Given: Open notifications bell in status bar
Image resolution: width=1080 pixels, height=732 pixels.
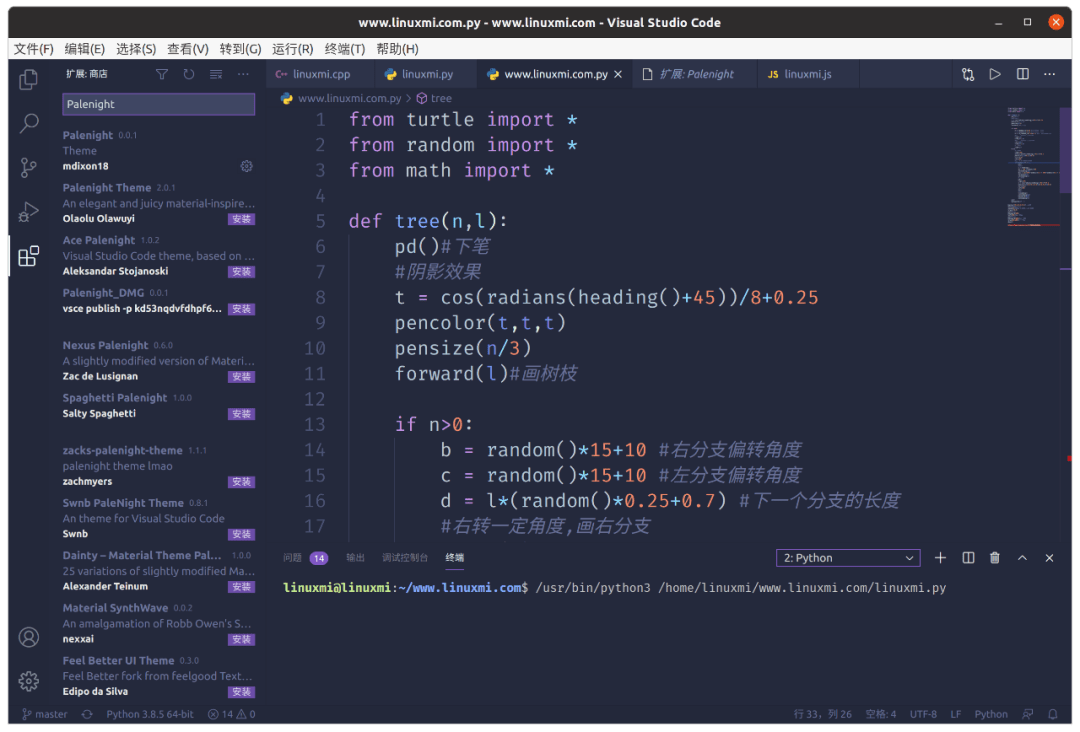Looking at the screenshot, I should 1052,714.
